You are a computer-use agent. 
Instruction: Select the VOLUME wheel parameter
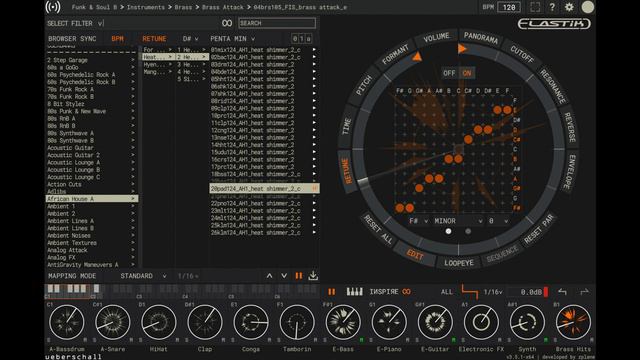coord(437,38)
